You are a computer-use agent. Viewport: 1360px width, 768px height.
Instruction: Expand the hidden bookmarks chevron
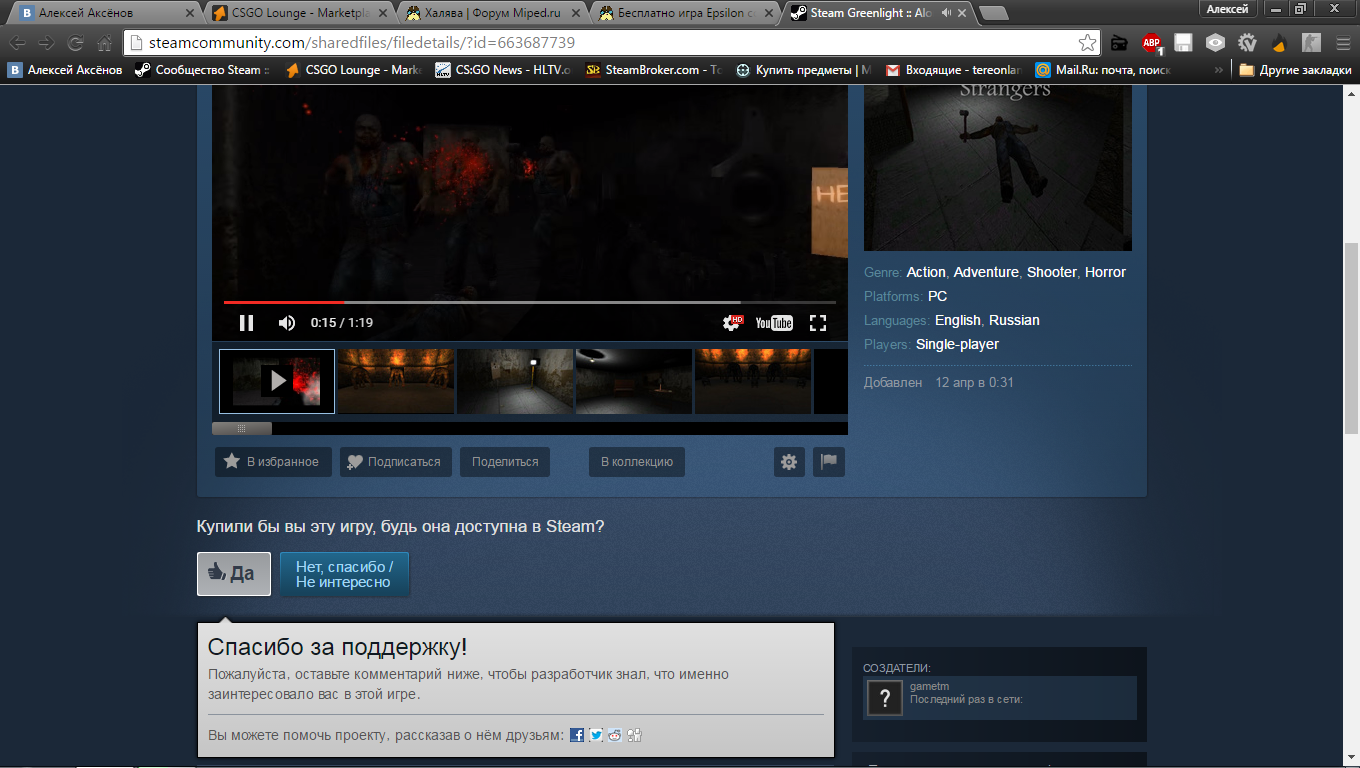[1219, 70]
